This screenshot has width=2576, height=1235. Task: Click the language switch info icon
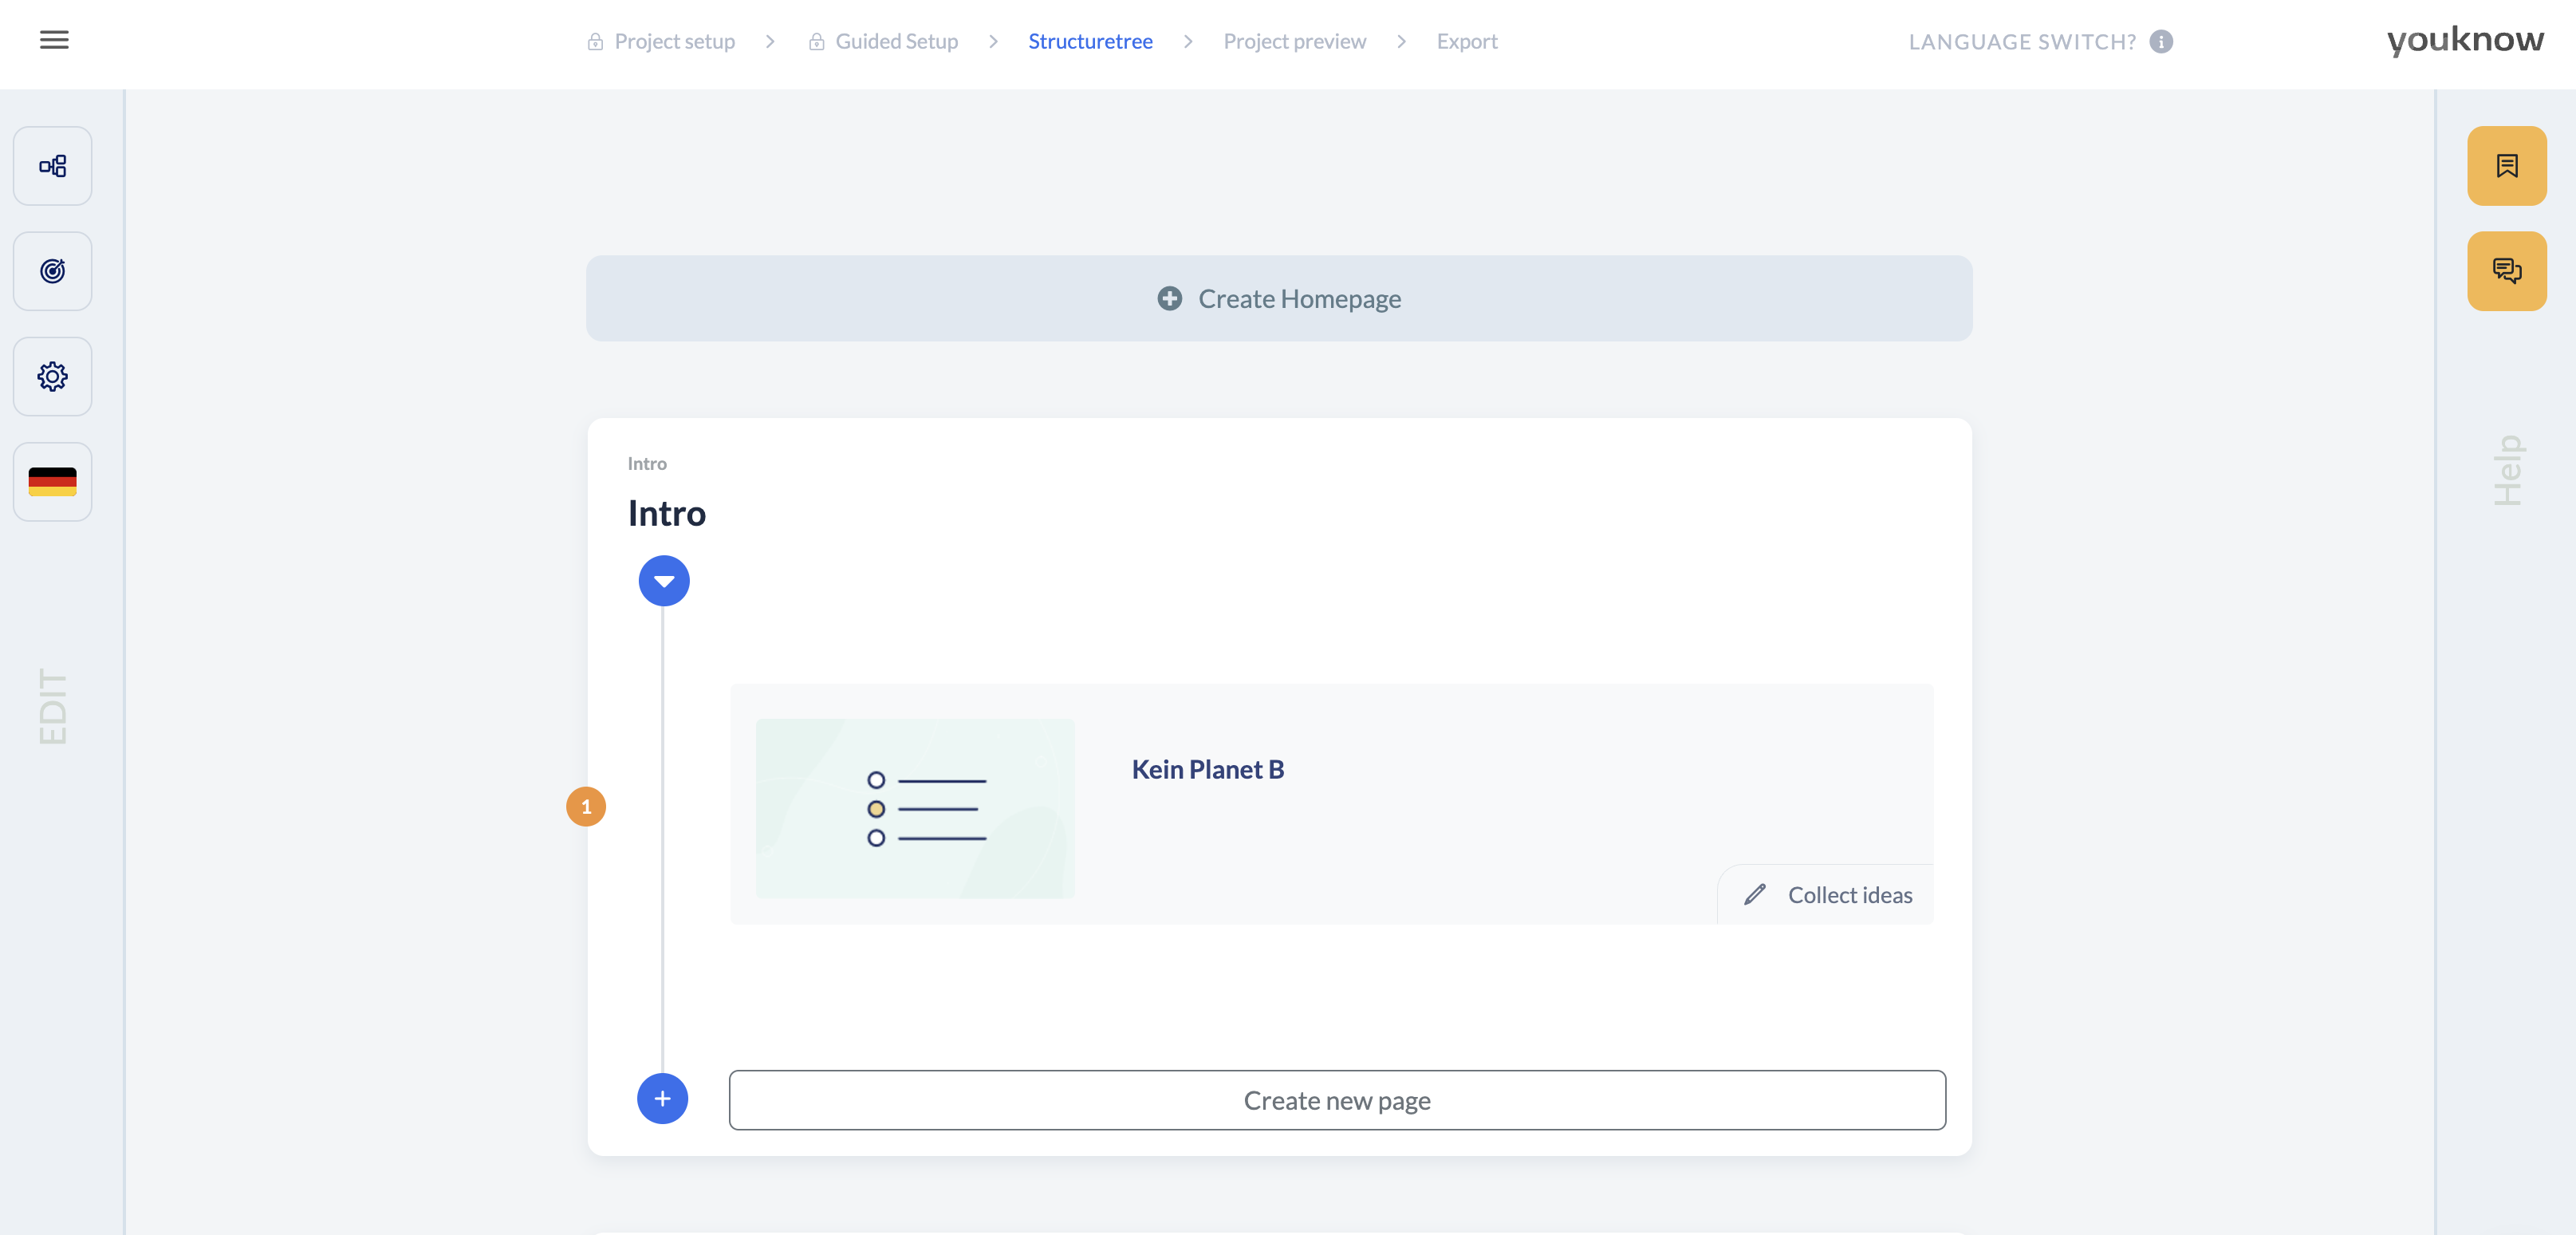tap(2161, 42)
